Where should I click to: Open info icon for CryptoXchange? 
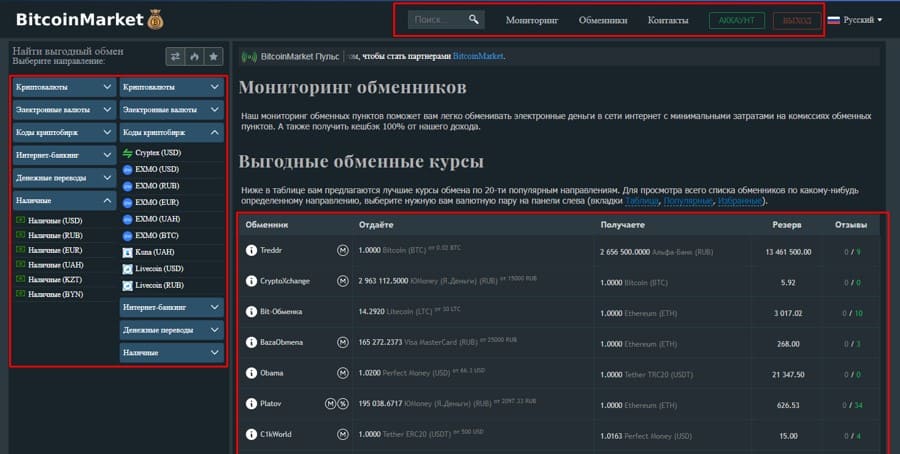tap(251, 281)
